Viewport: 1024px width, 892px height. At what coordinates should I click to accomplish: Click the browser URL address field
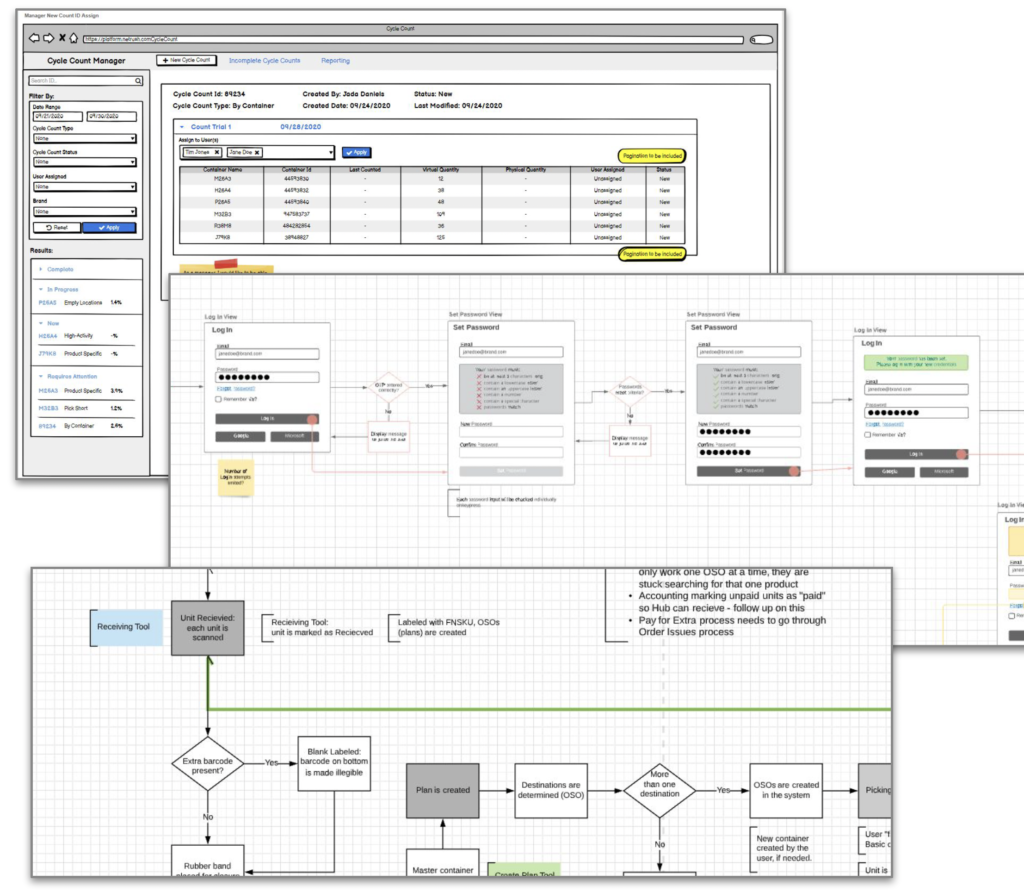click(412, 40)
